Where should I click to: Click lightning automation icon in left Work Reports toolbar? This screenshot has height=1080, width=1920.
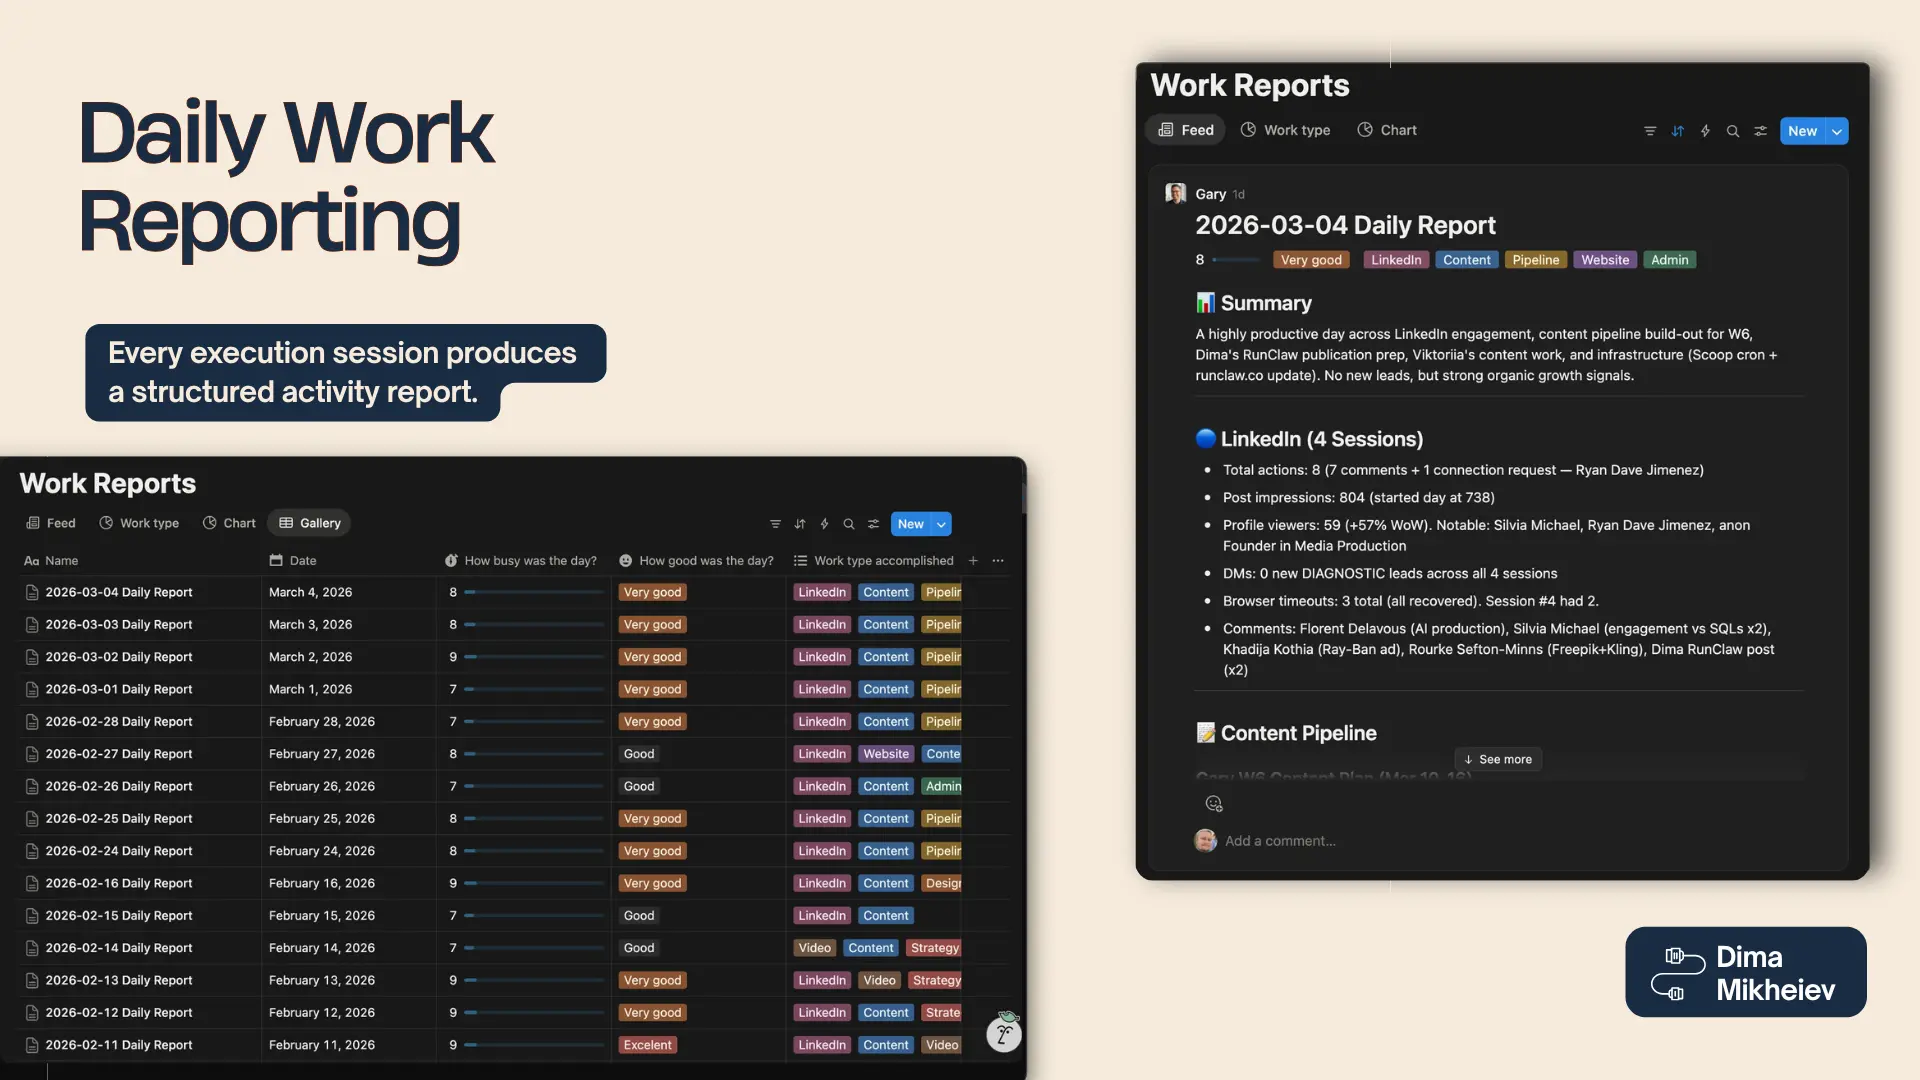click(824, 524)
